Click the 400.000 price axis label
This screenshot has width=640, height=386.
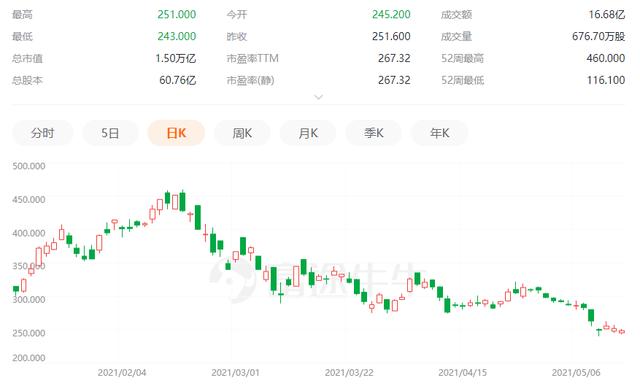tap(29, 233)
